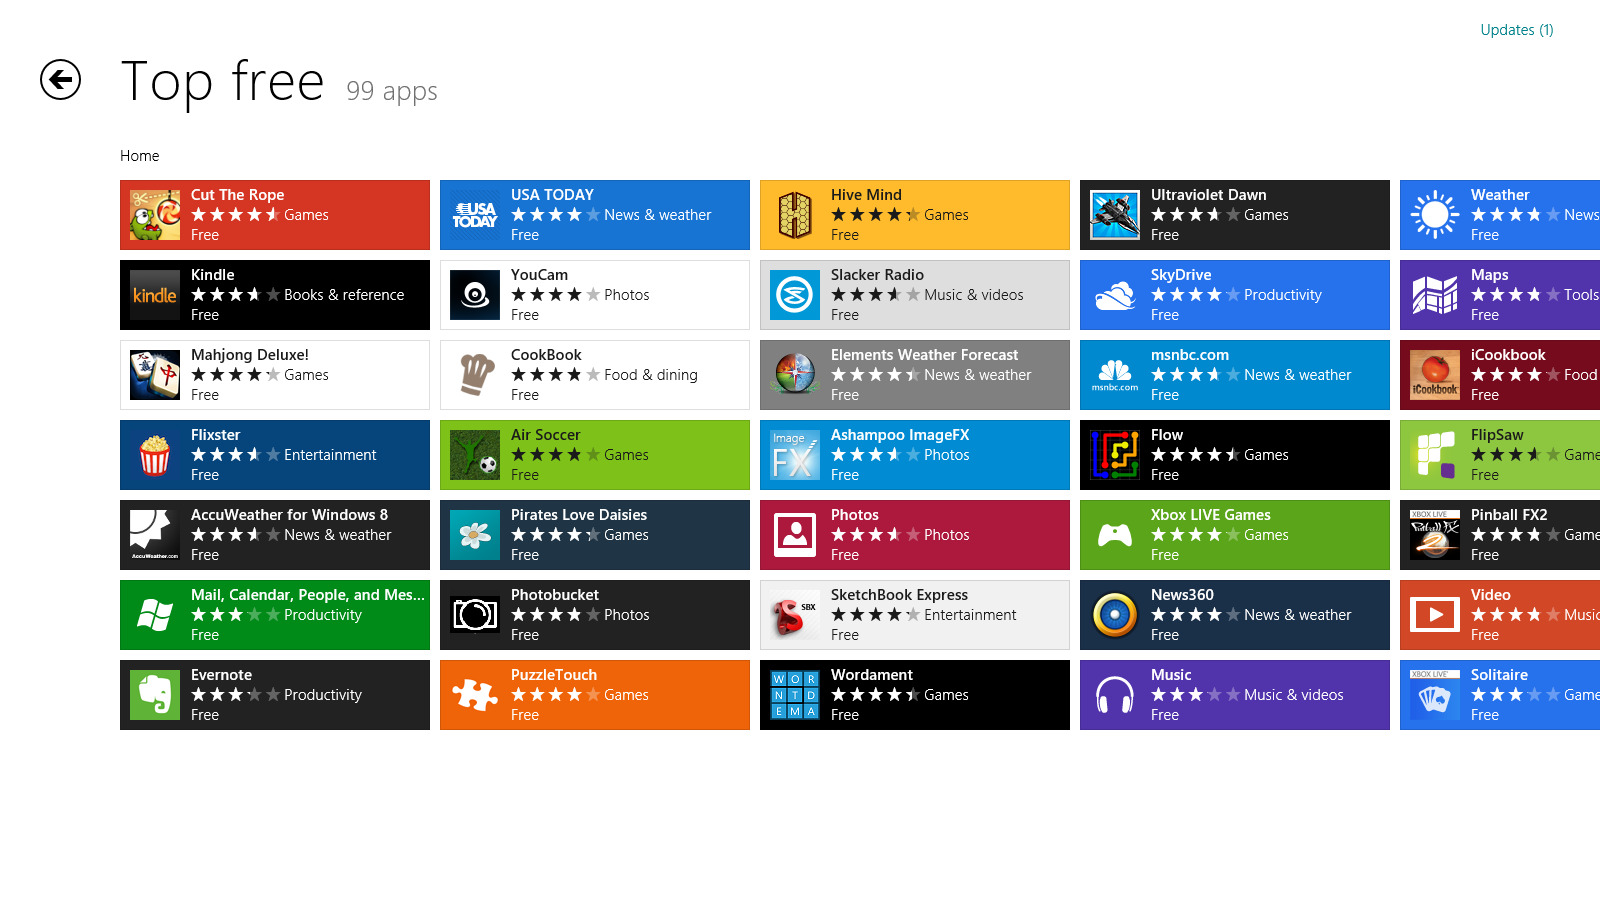Select the YouCam camera icon
The width and height of the screenshot is (1600, 900).
(x=475, y=295)
